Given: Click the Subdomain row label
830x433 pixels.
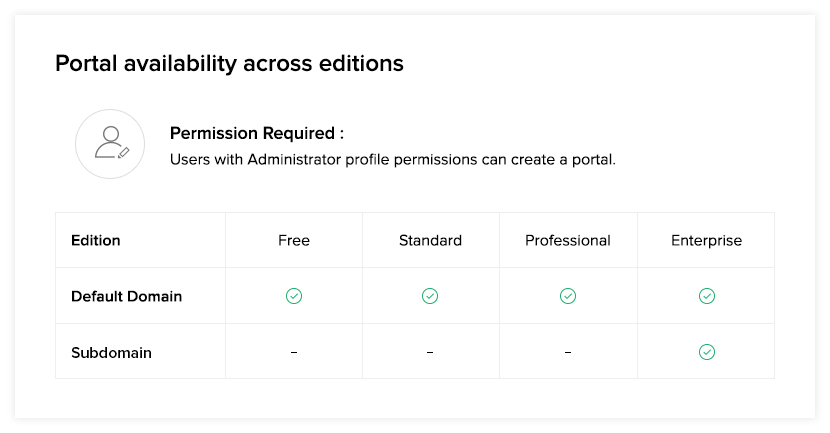Looking at the screenshot, I should (111, 352).
